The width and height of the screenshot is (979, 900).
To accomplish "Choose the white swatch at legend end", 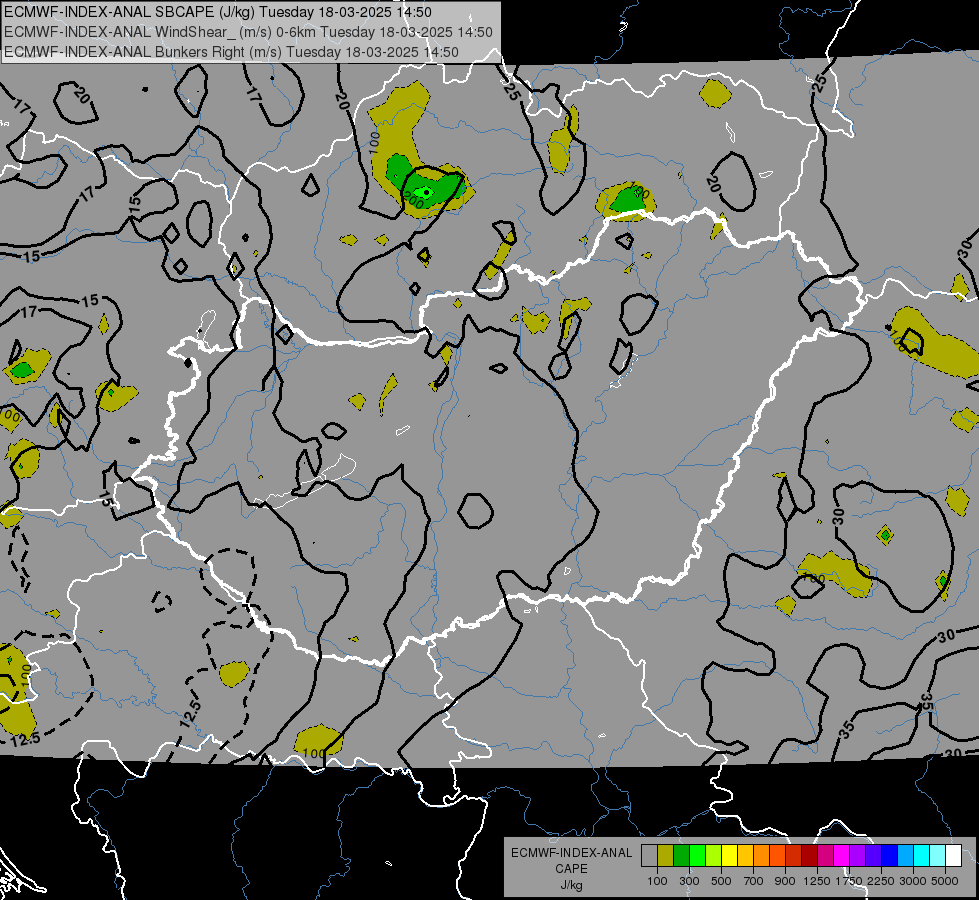I will [953, 856].
